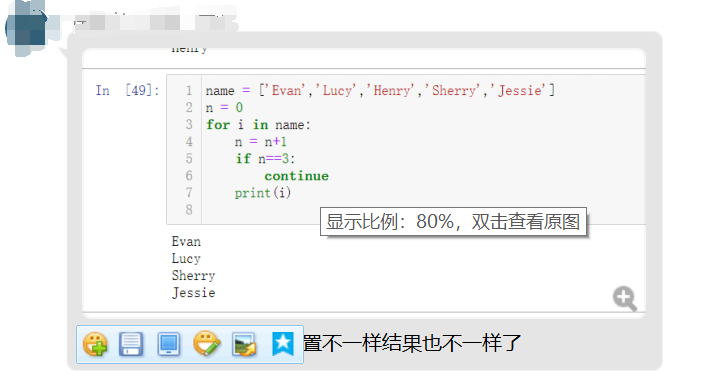Click the 'In [49]:' cell prompt
This screenshot has height=379, width=713.
point(127,91)
